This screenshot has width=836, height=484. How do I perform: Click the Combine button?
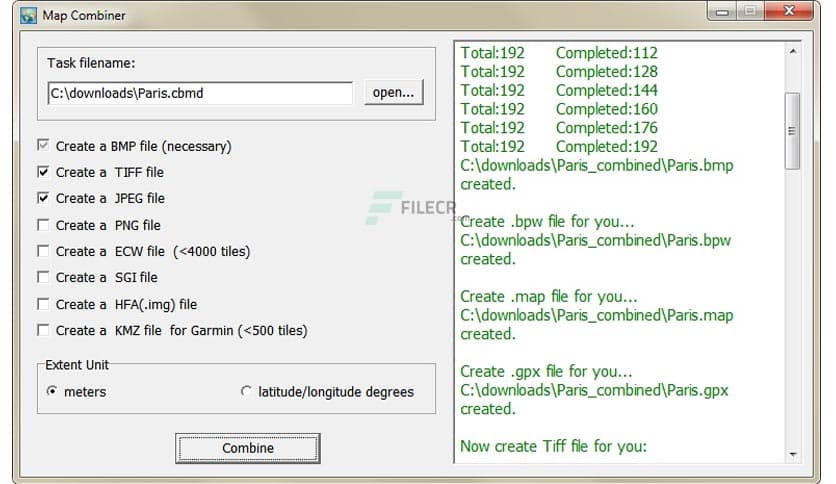tap(248, 448)
